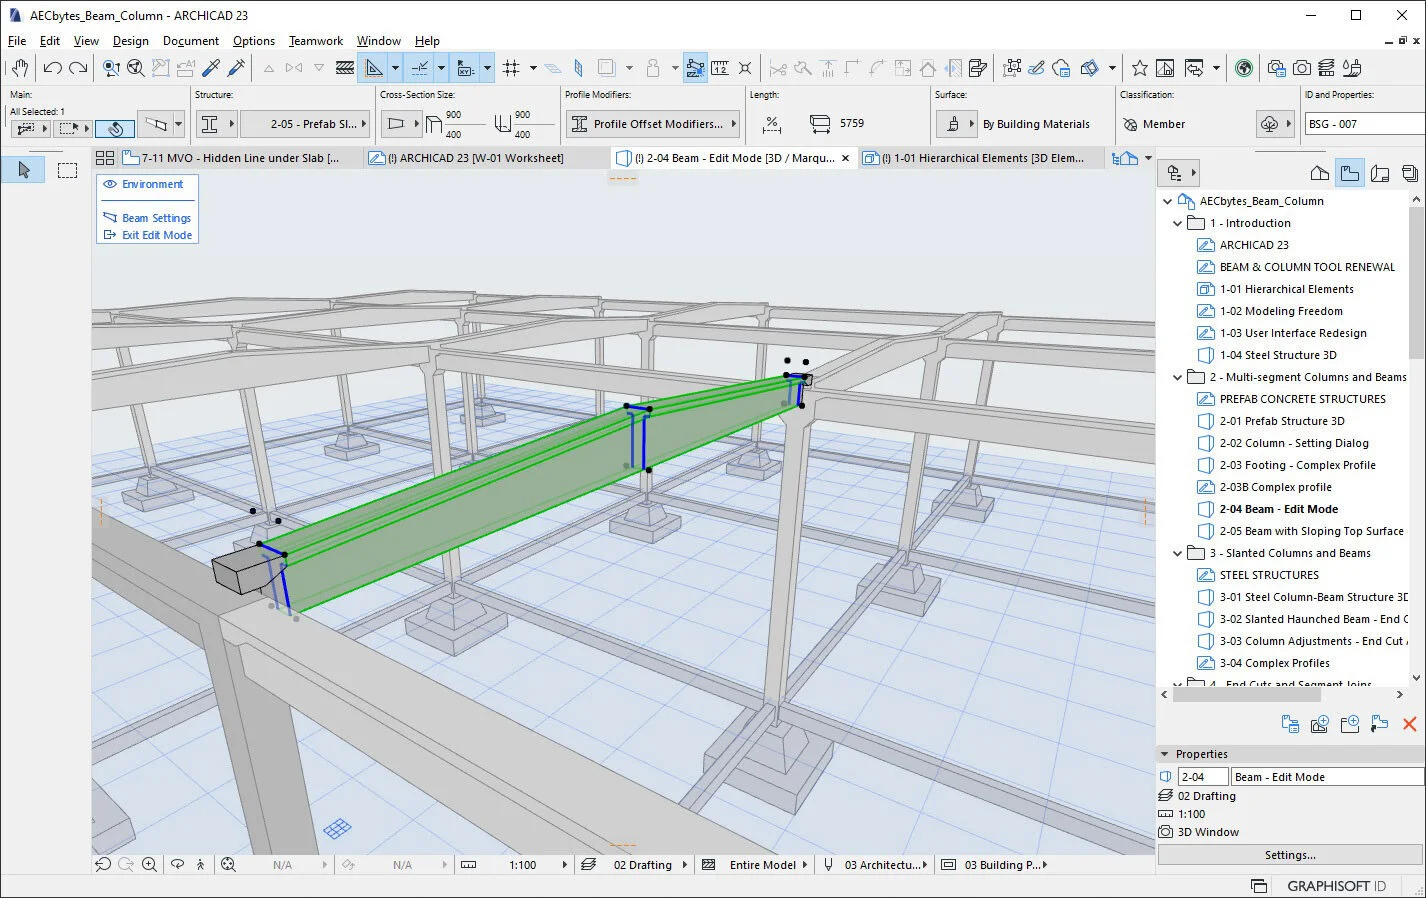Close the 2-04 Beam Edit Mode tab
Image resolution: width=1426 pixels, height=898 pixels.
845,158
